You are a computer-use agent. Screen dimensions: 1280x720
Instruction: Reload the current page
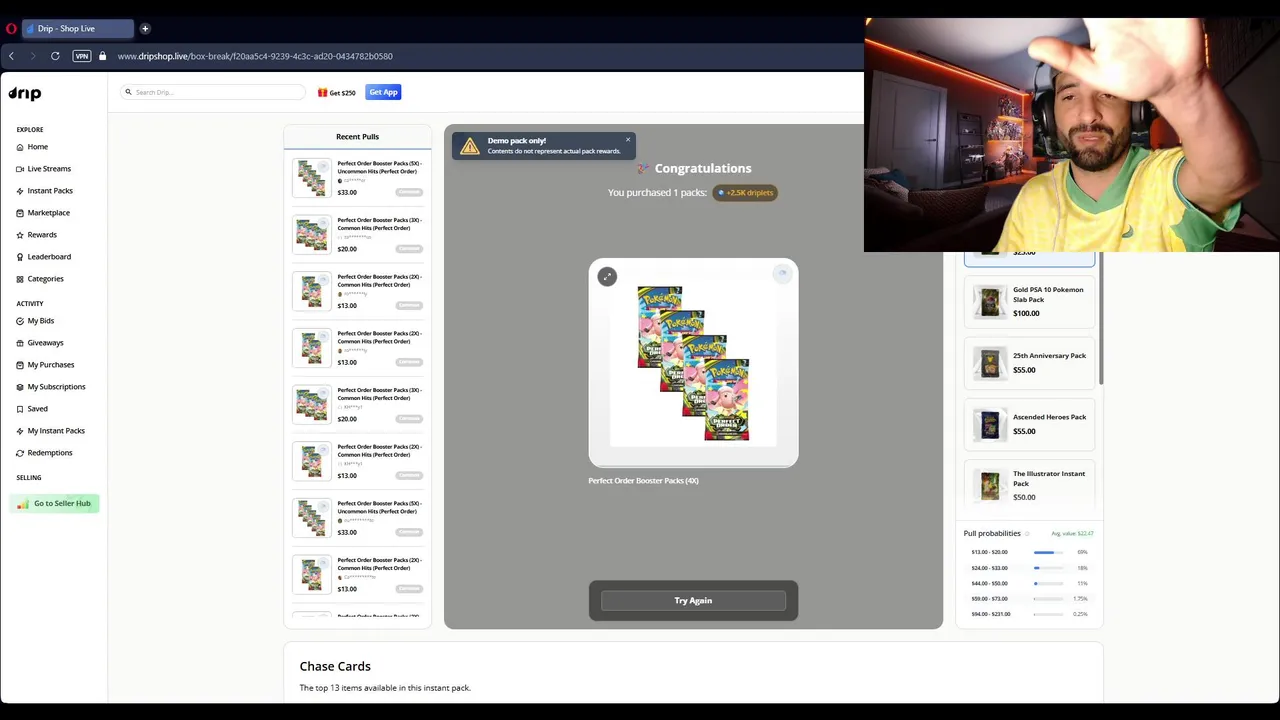[x=55, y=56]
